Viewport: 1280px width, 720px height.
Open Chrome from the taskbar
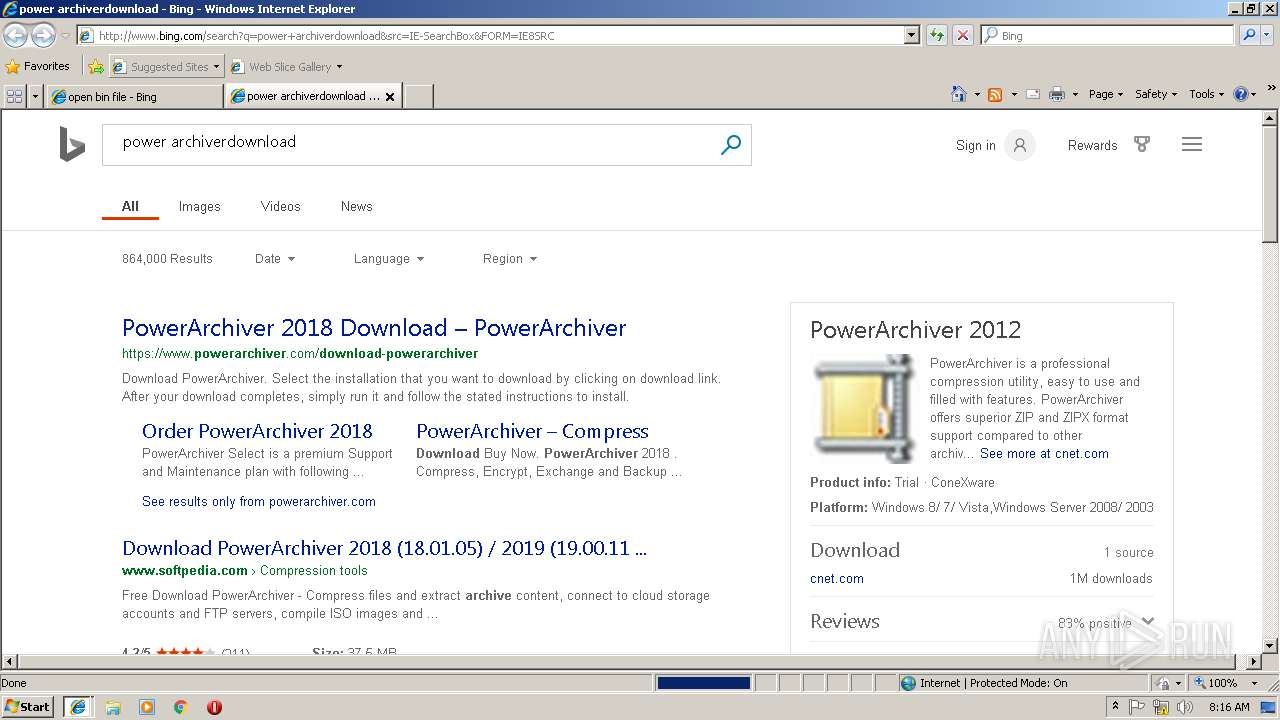181,707
